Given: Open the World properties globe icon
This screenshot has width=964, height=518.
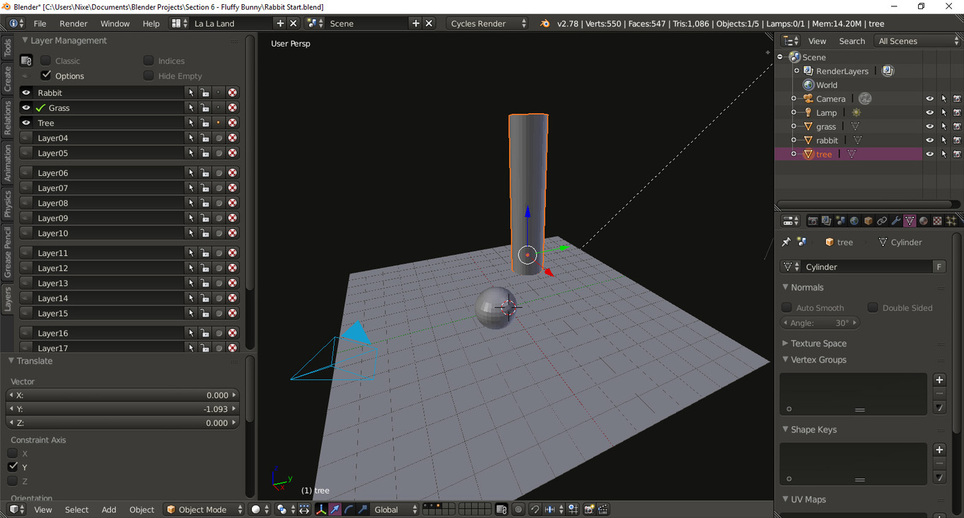Looking at the screenshot, I should click(854, 221).
